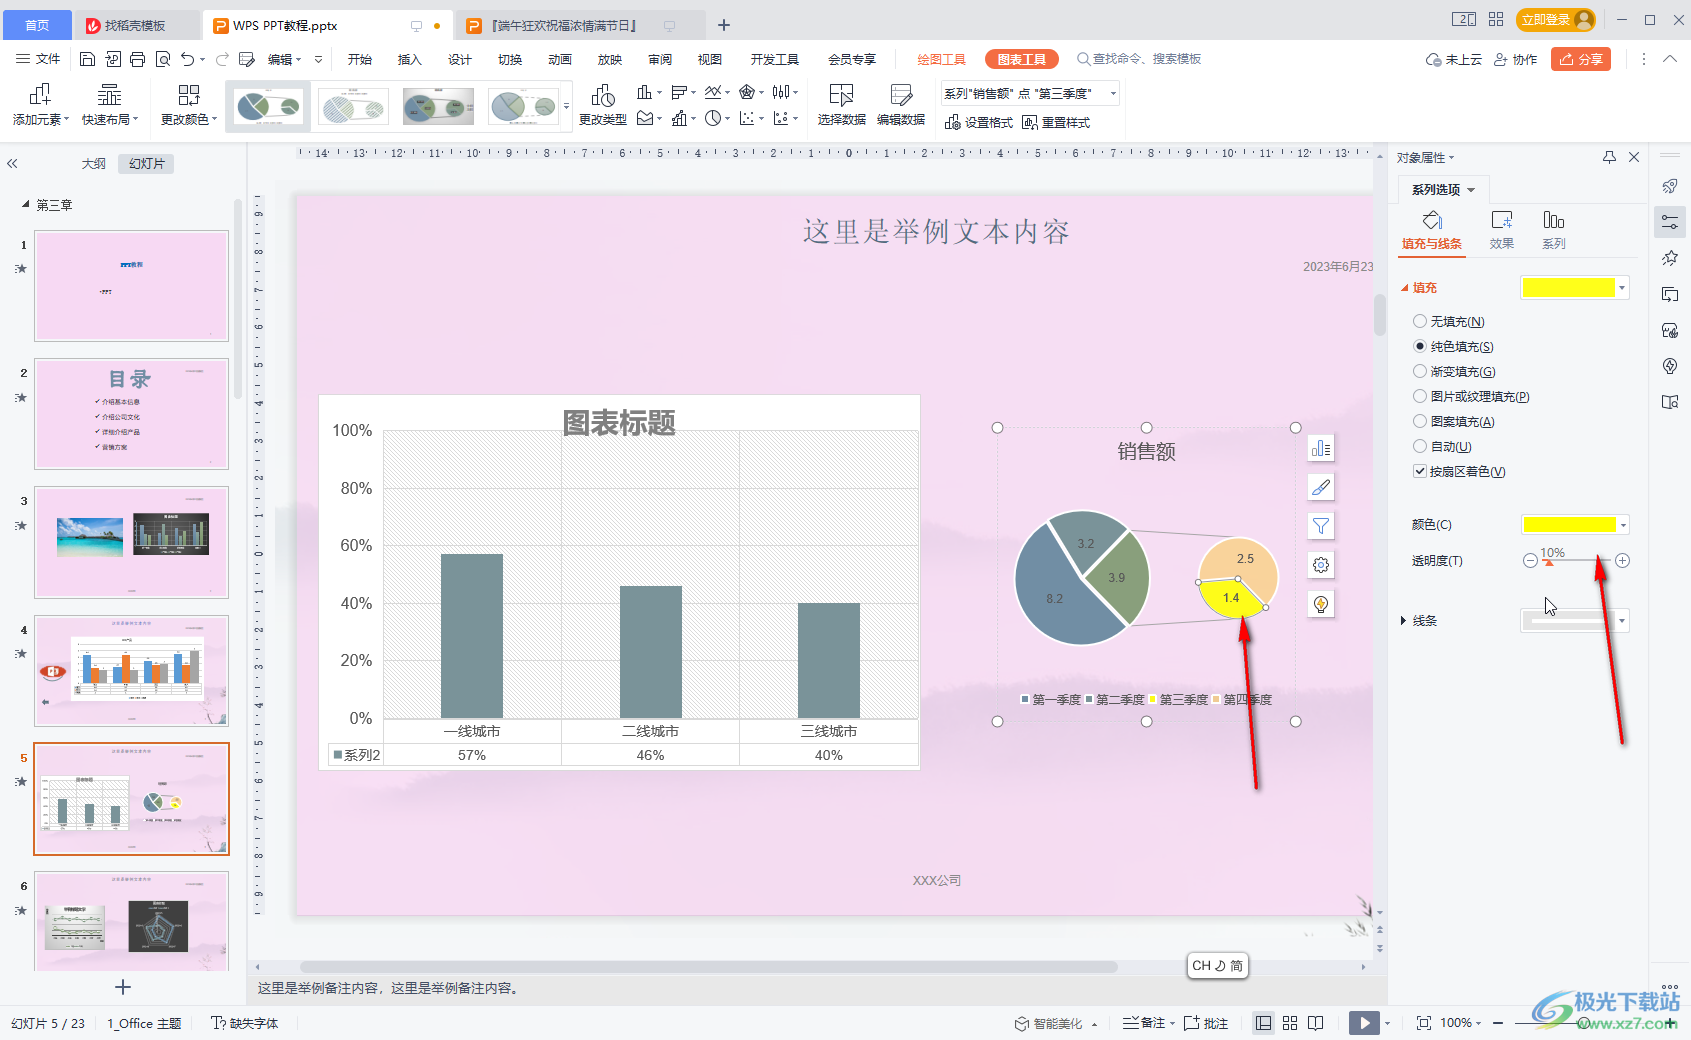Open chart settings gear floating button
This screenshot has height=1040, width=1691.
click(x=1321, y=565)
